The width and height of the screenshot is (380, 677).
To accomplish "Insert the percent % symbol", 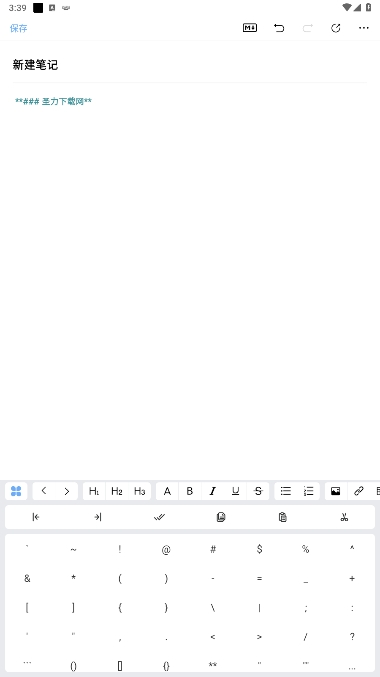I will 306,549.
